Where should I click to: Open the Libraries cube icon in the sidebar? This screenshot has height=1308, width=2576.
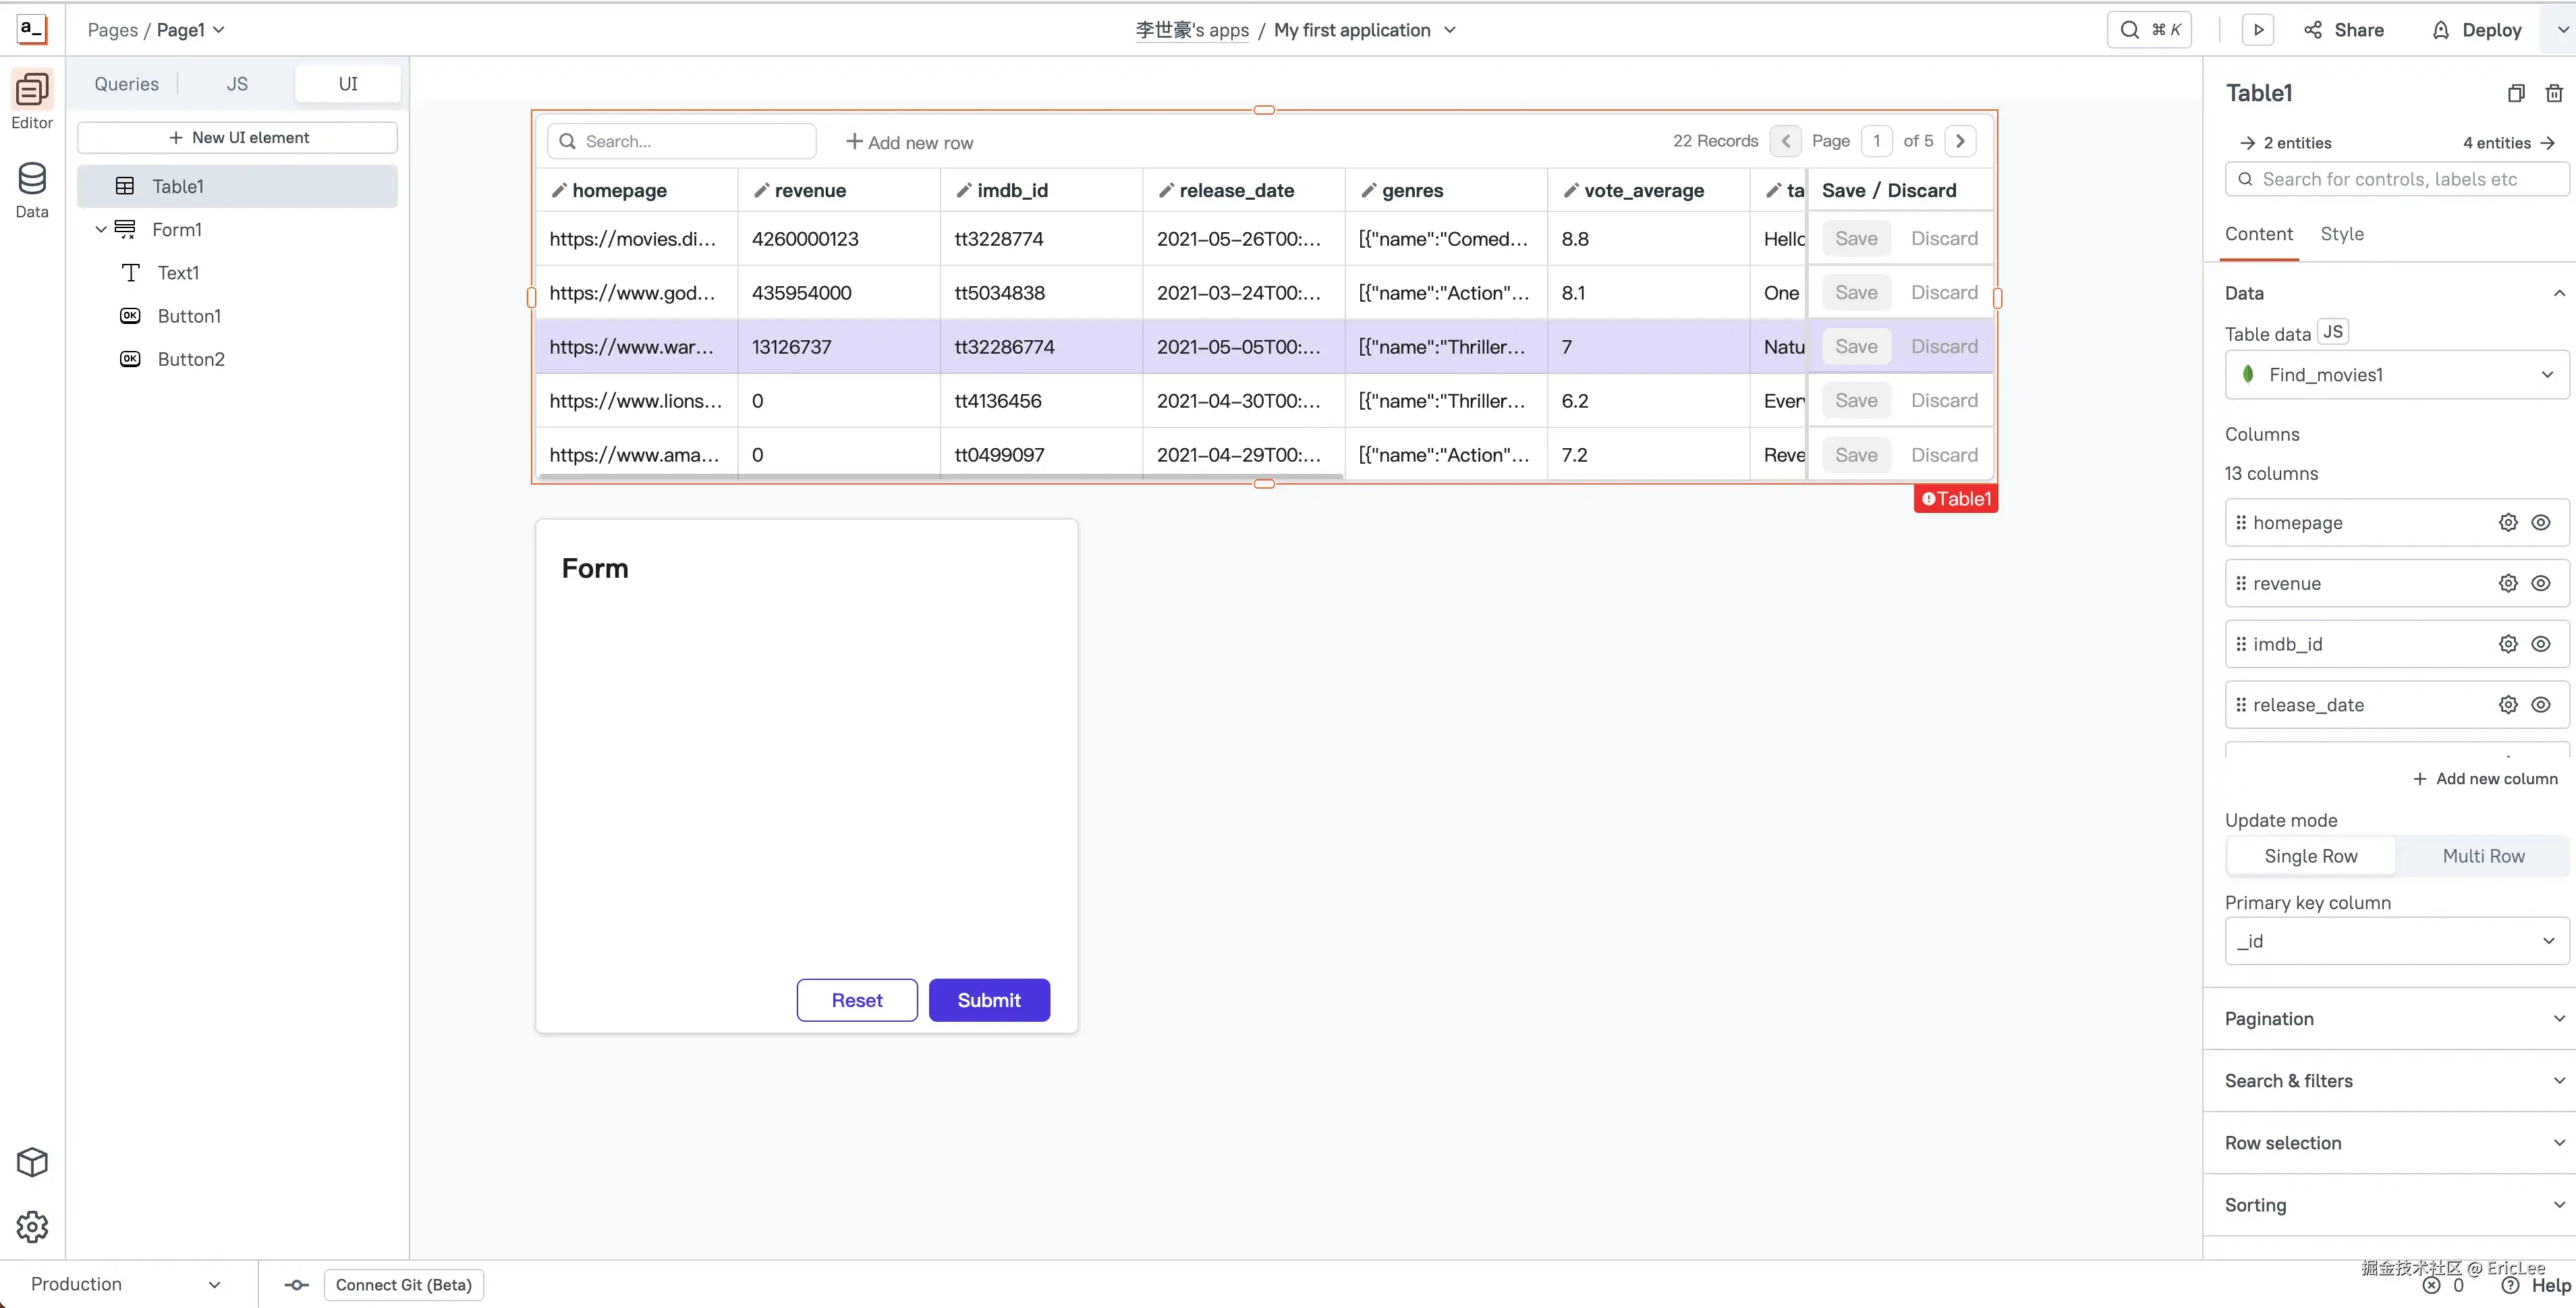[32, 1162]
